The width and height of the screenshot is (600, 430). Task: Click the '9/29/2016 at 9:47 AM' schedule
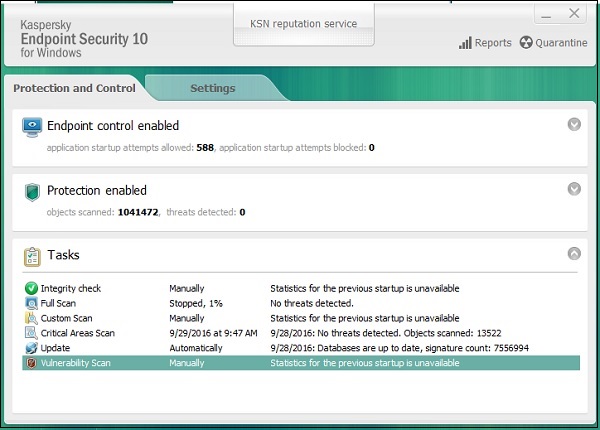tap(214, 333)
